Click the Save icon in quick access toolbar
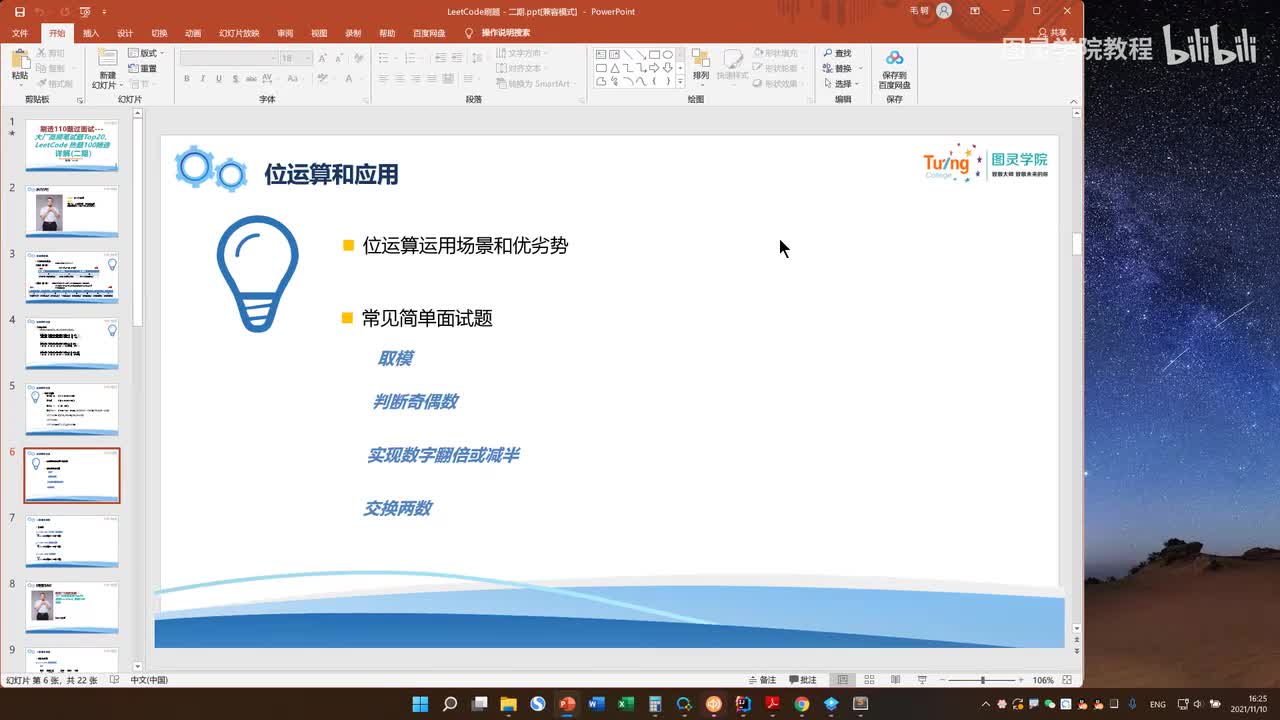This screenshot has height=720, width=1280. click(20, 11)
